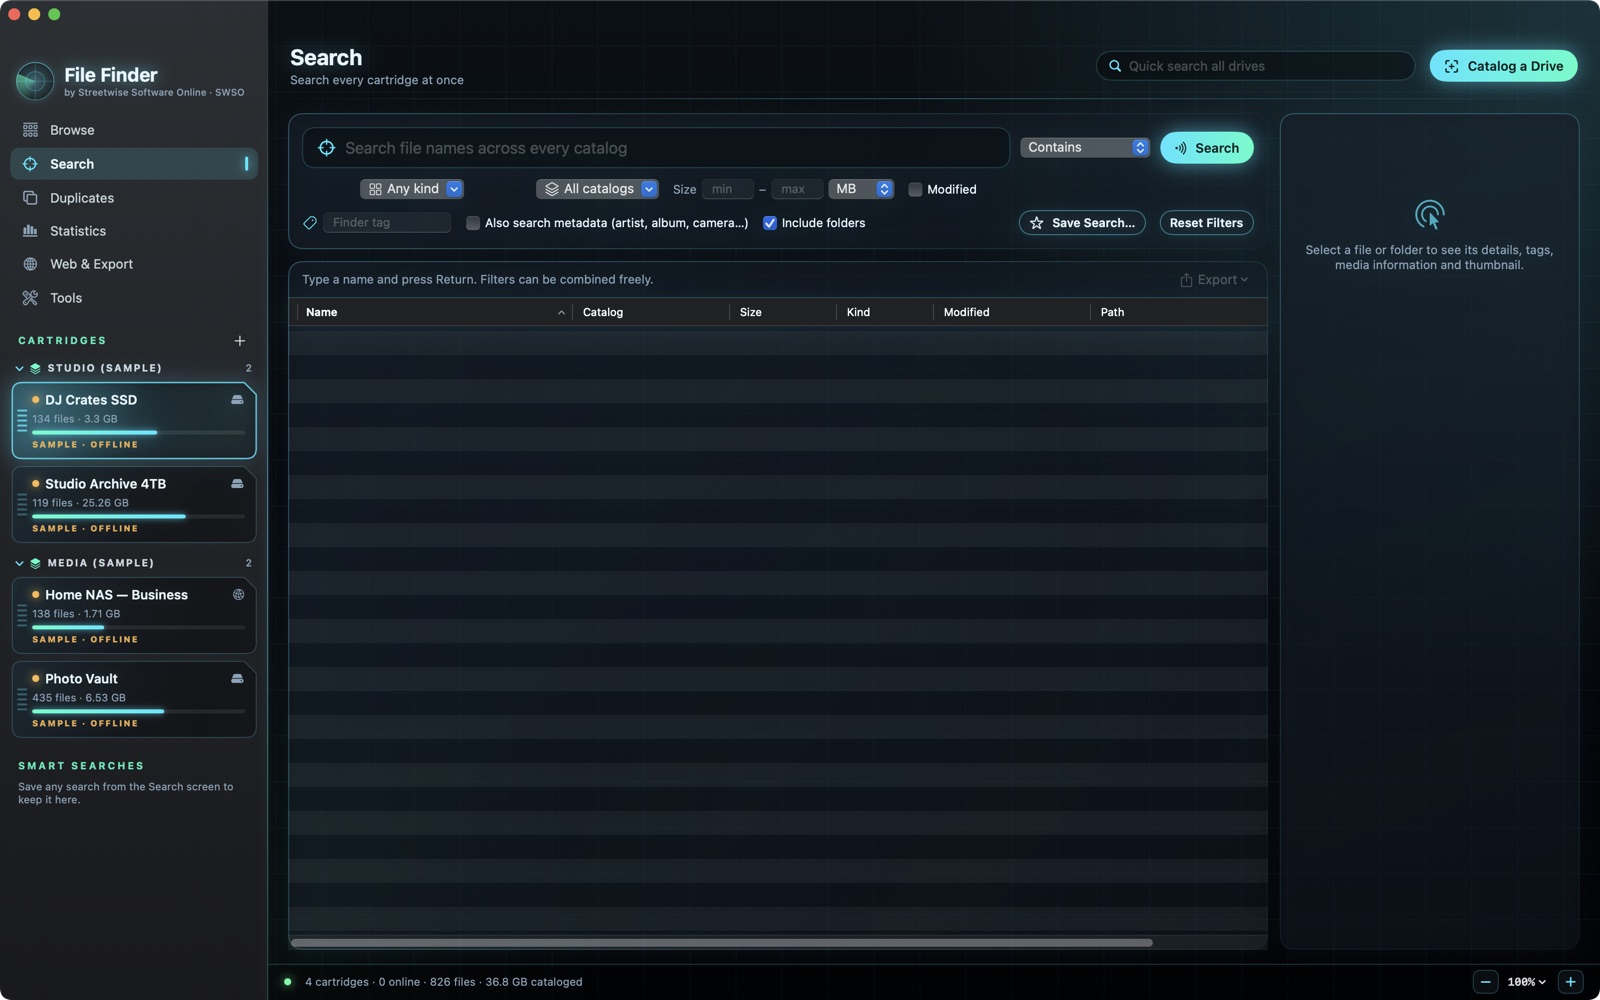Click the Search button
The image size is (1600, 1000).
coord(1207,148)
